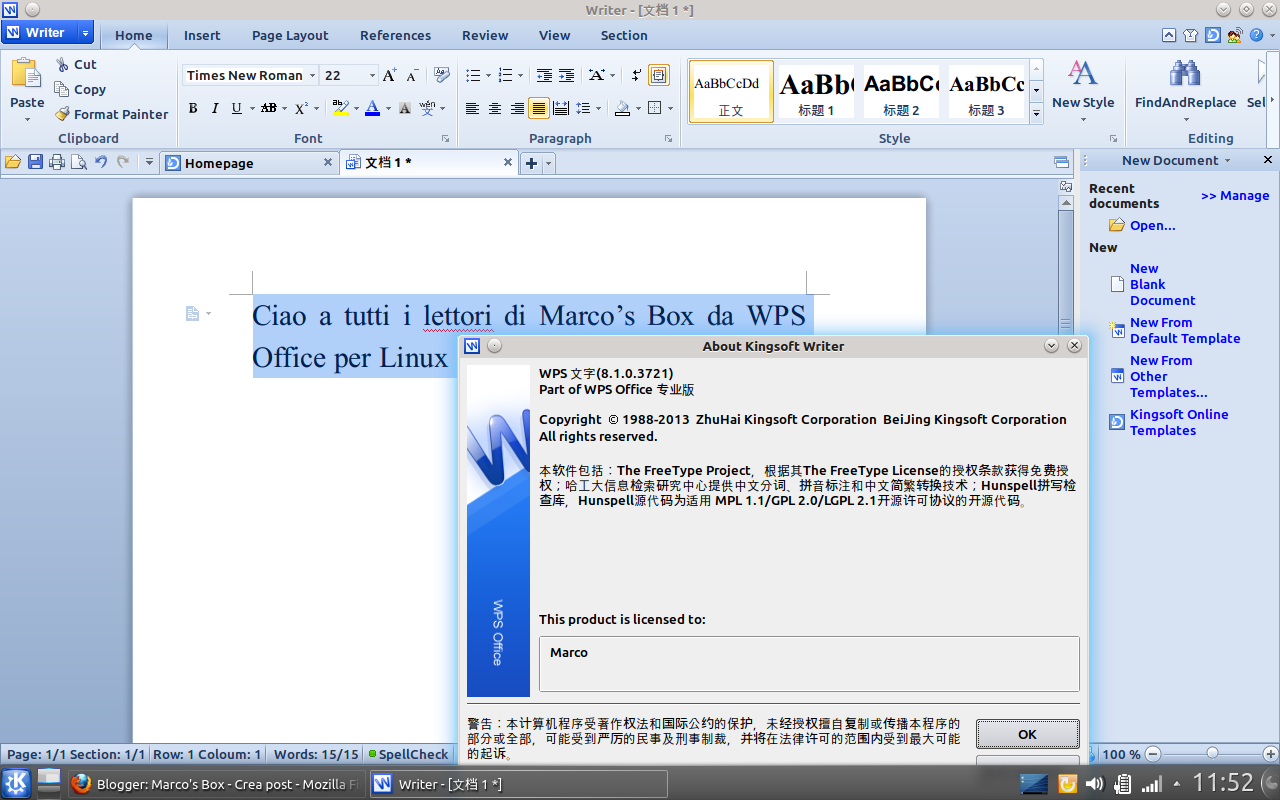Select the 标题 1 heading style thumbnail
1280x800 pixels.
[816, 92]
